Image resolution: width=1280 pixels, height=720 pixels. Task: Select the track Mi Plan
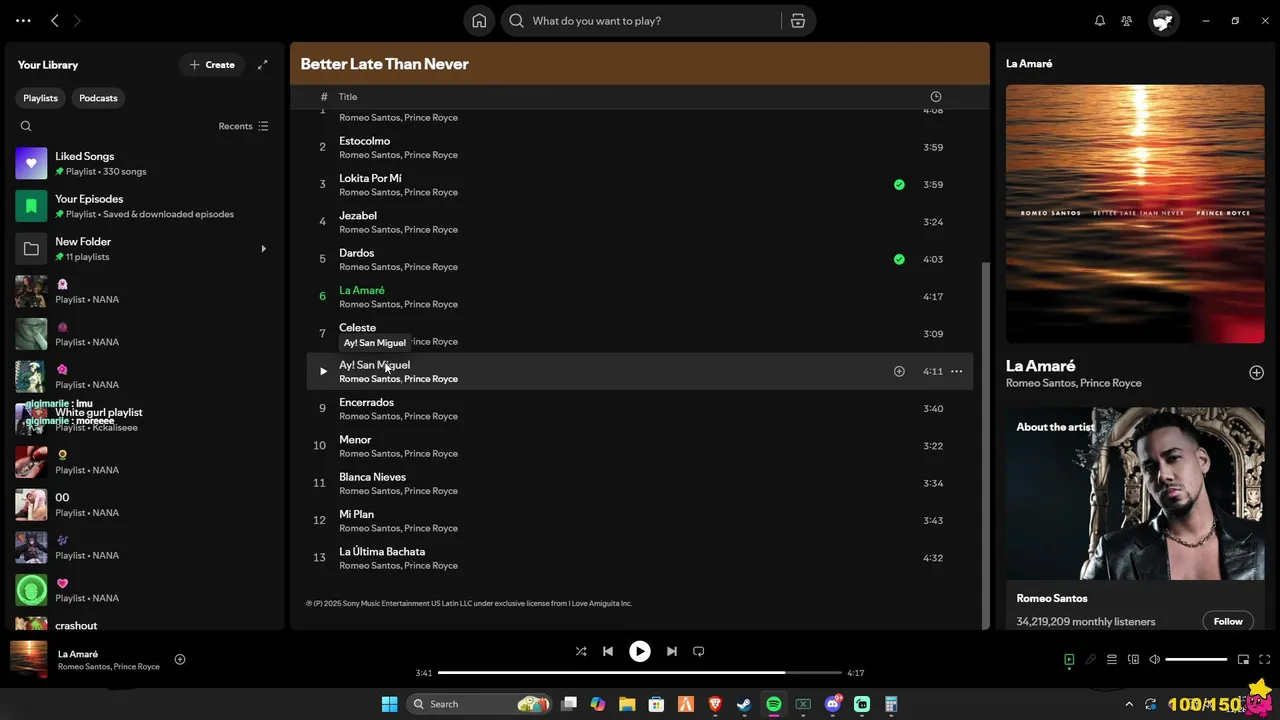(639, 521)
